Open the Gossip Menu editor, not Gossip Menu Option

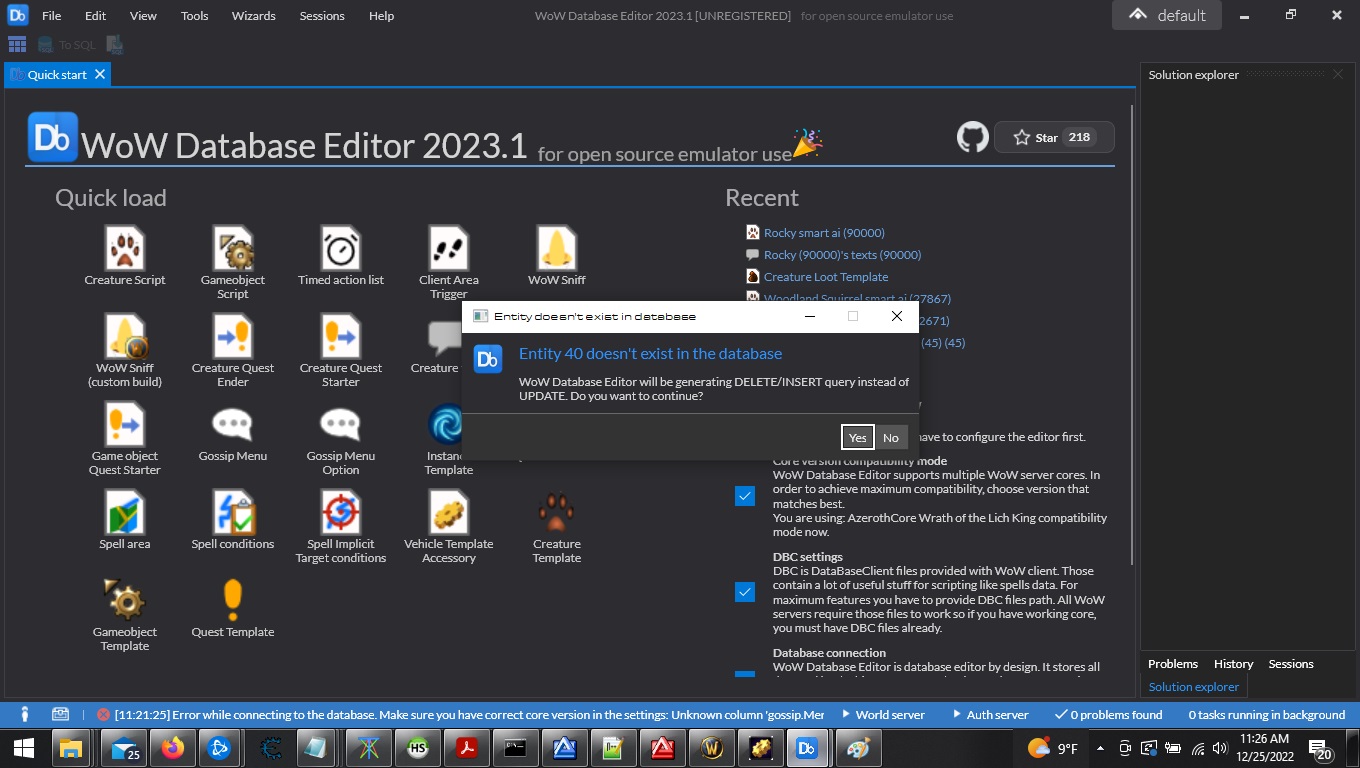click(233, 432)
